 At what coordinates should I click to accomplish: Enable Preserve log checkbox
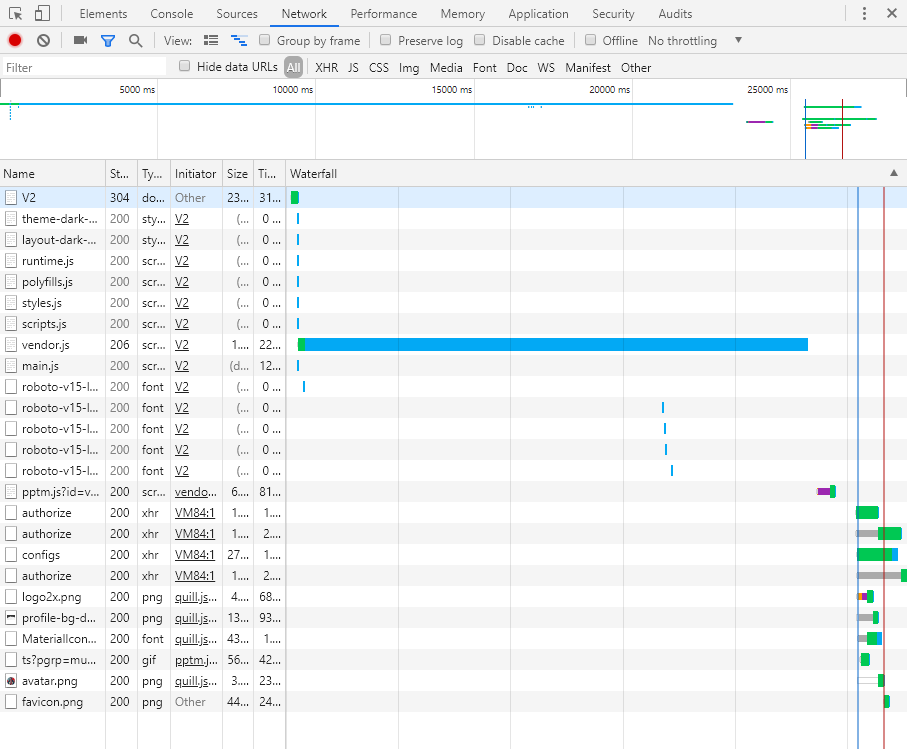click(x=385, y=40)
